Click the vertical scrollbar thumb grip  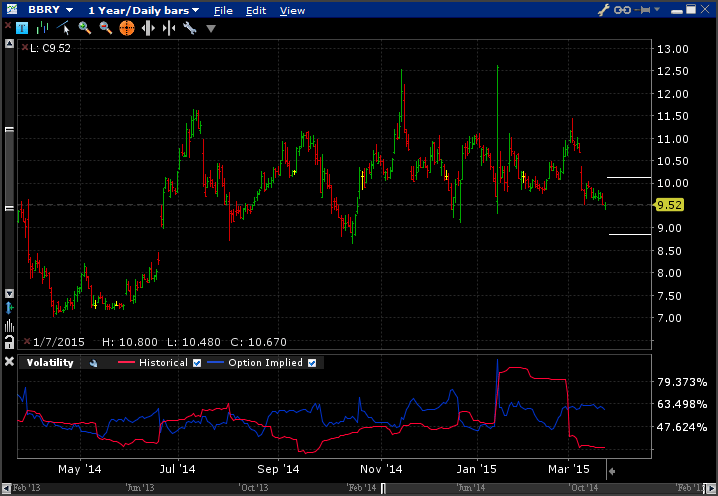coord(9,169)
